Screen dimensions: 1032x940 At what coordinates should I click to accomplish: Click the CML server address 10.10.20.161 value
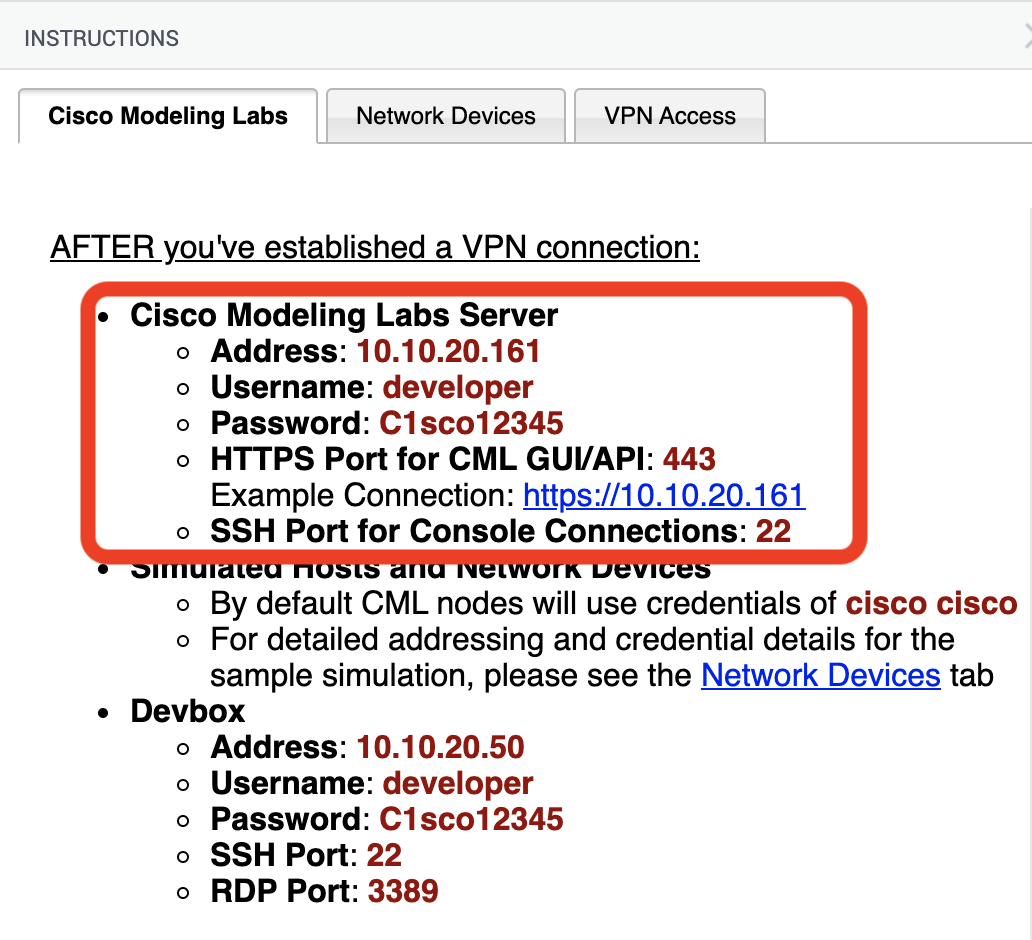[448, 351]
